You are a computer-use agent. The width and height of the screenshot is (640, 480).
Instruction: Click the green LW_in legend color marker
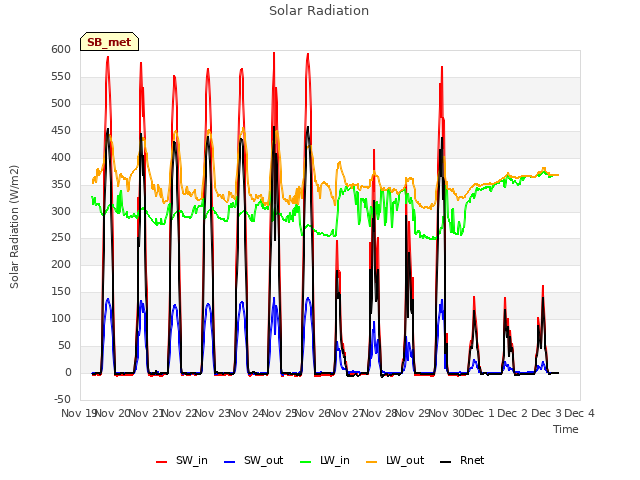306,462
